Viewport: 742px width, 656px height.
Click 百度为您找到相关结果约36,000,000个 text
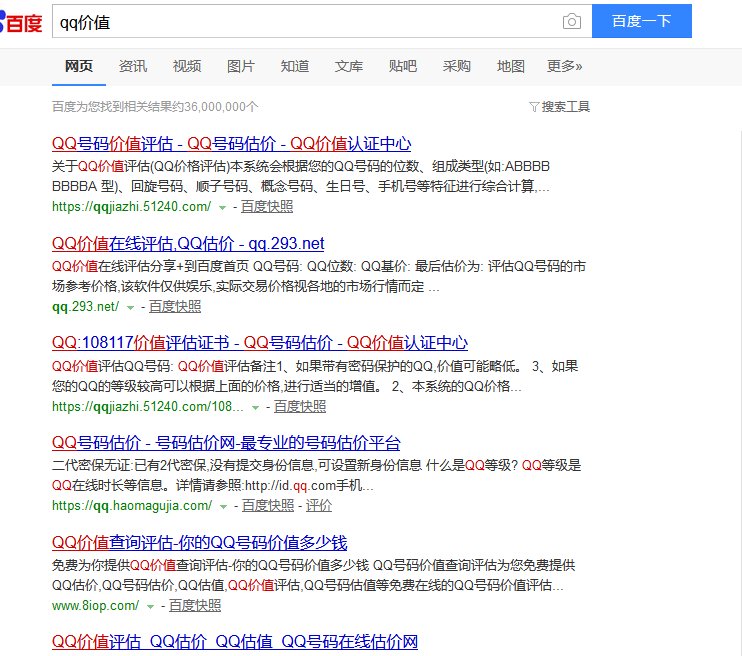pyautogui.click(x=155, y=106)
